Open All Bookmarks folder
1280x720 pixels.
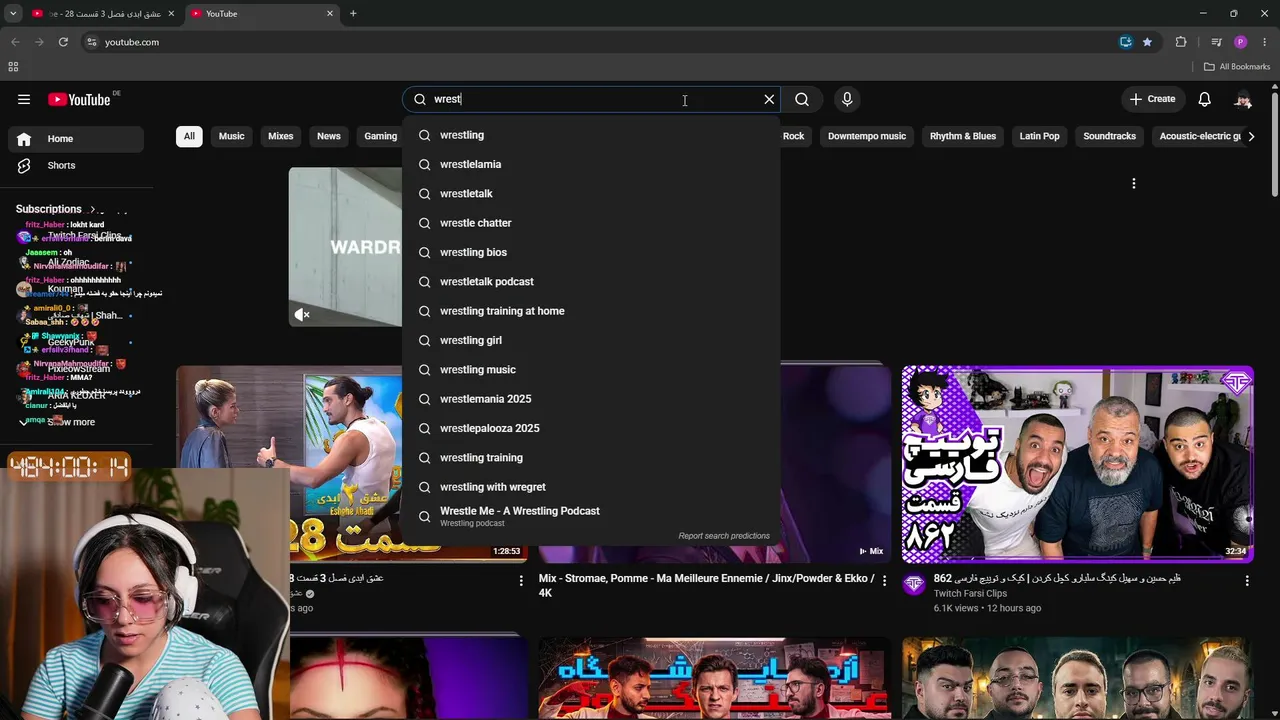point(1237,67)
